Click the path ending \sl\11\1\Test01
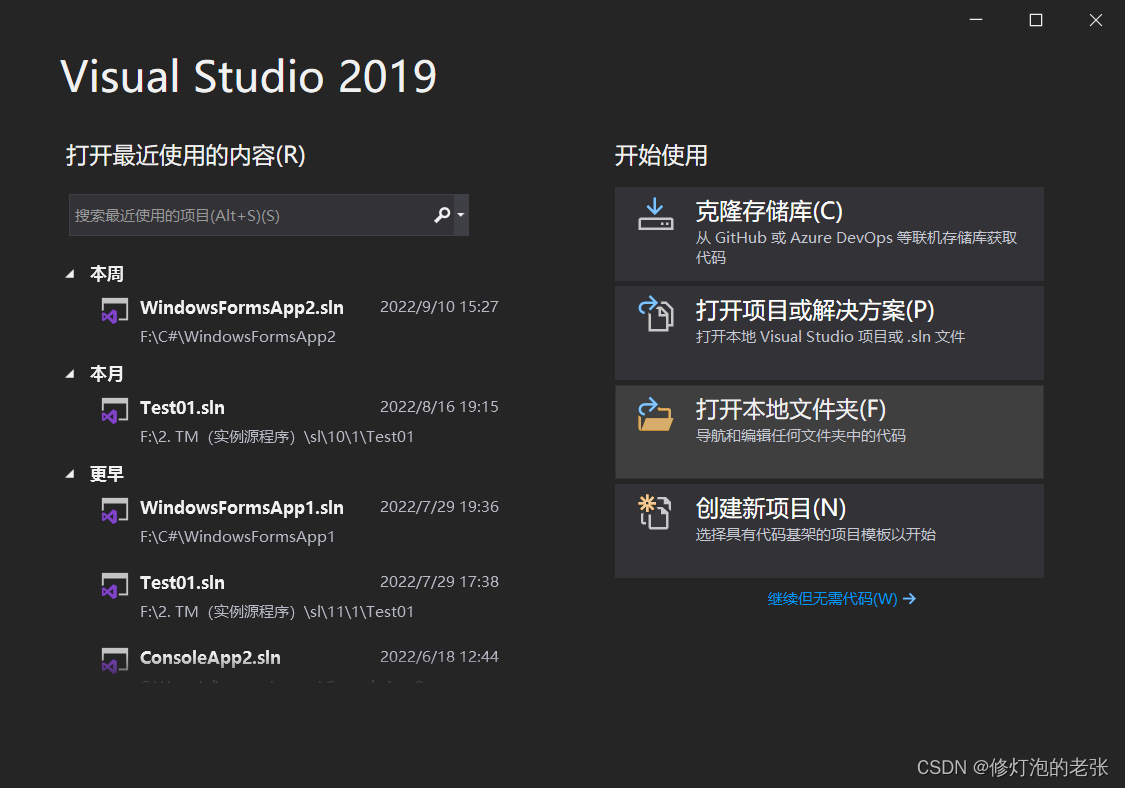This screenshot has width=1125, height=788. (x=276, y=611)
